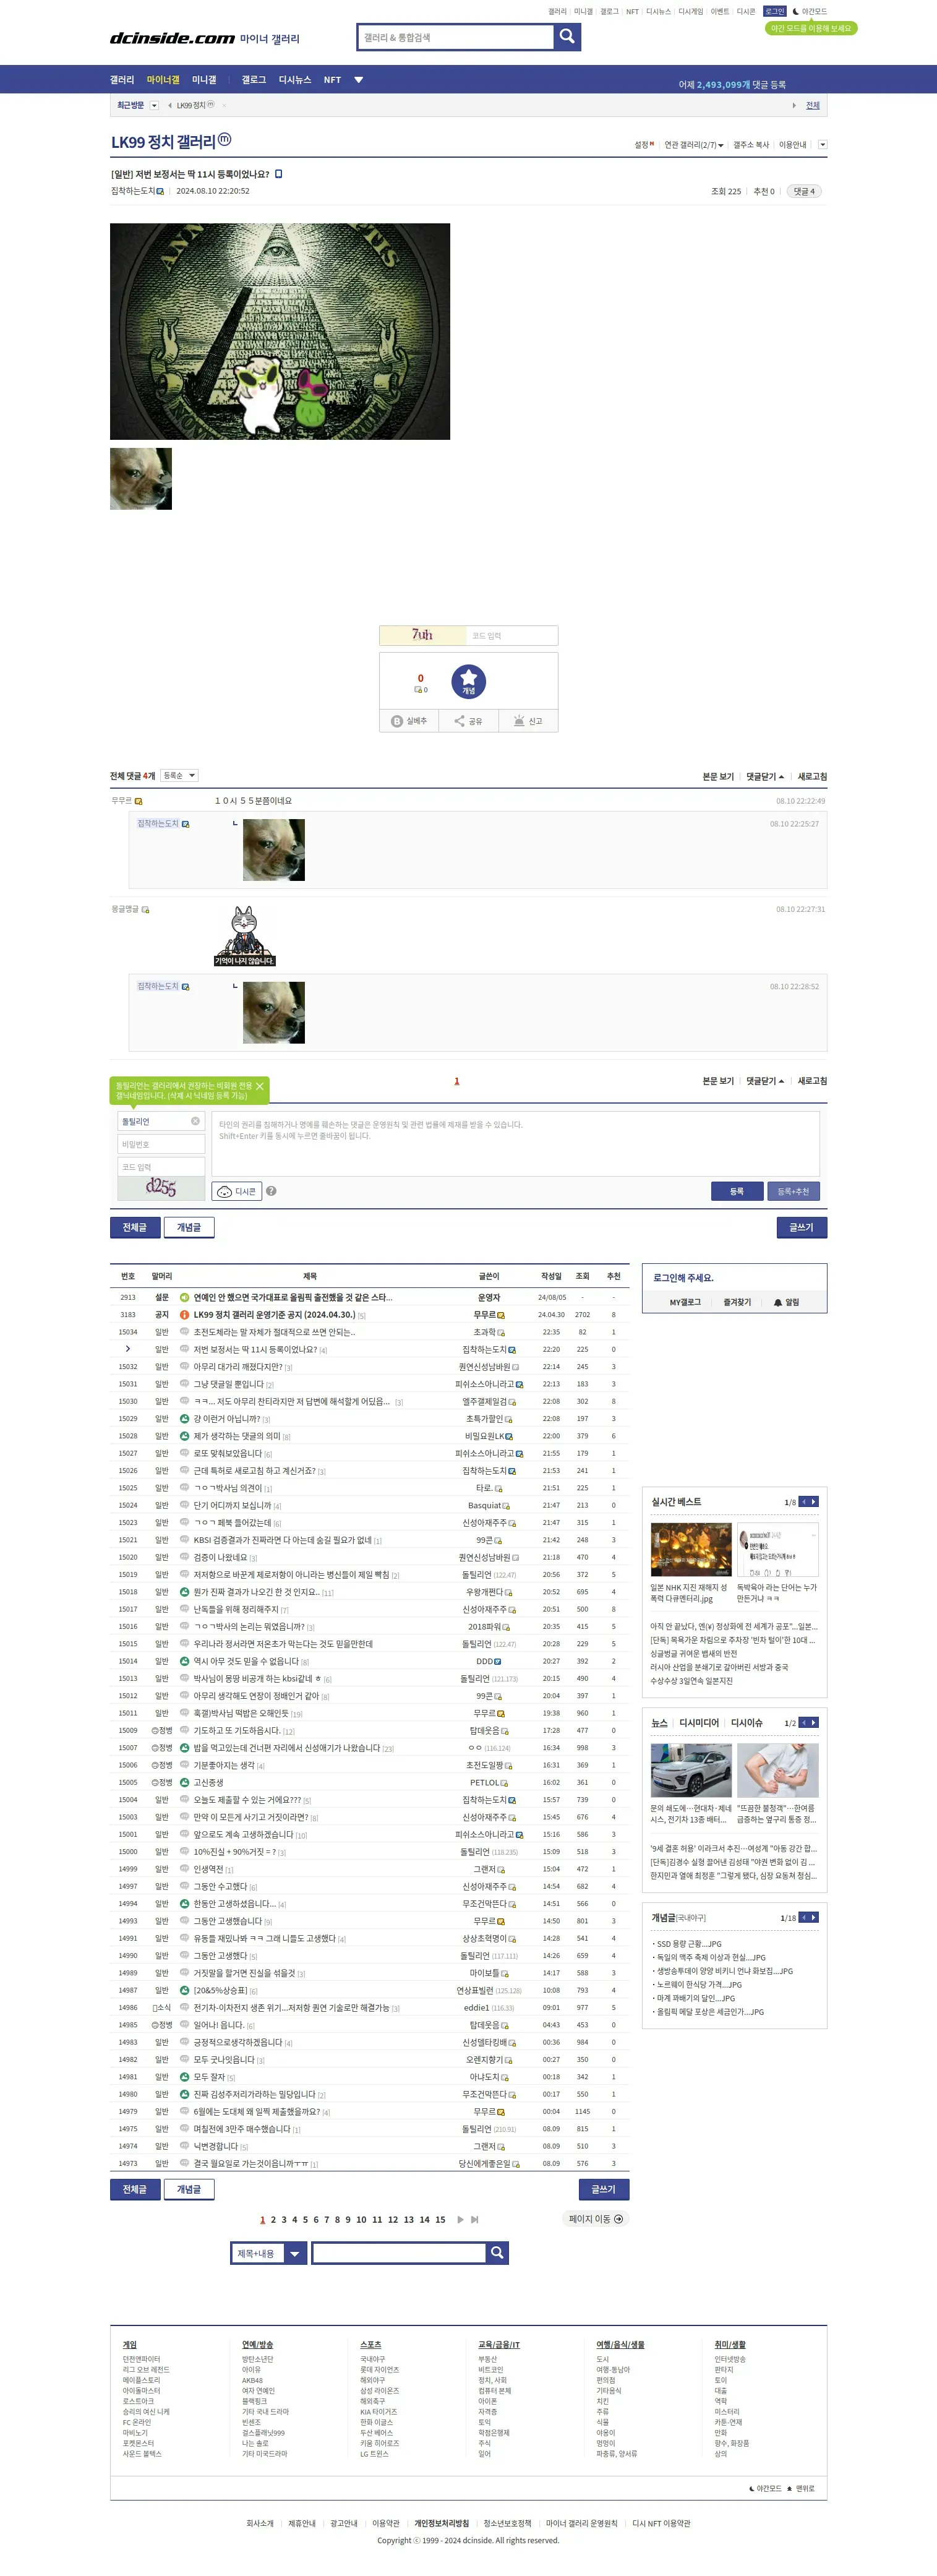Click the 페이지 이동 button
Screen dimensions: 937x2576
click(596, 2218)
